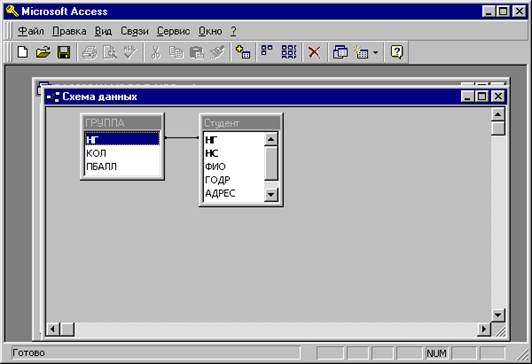Click the Help question mark toolbar icon
Viewport: 532px width, 364px height.
[x=397, y=52]
